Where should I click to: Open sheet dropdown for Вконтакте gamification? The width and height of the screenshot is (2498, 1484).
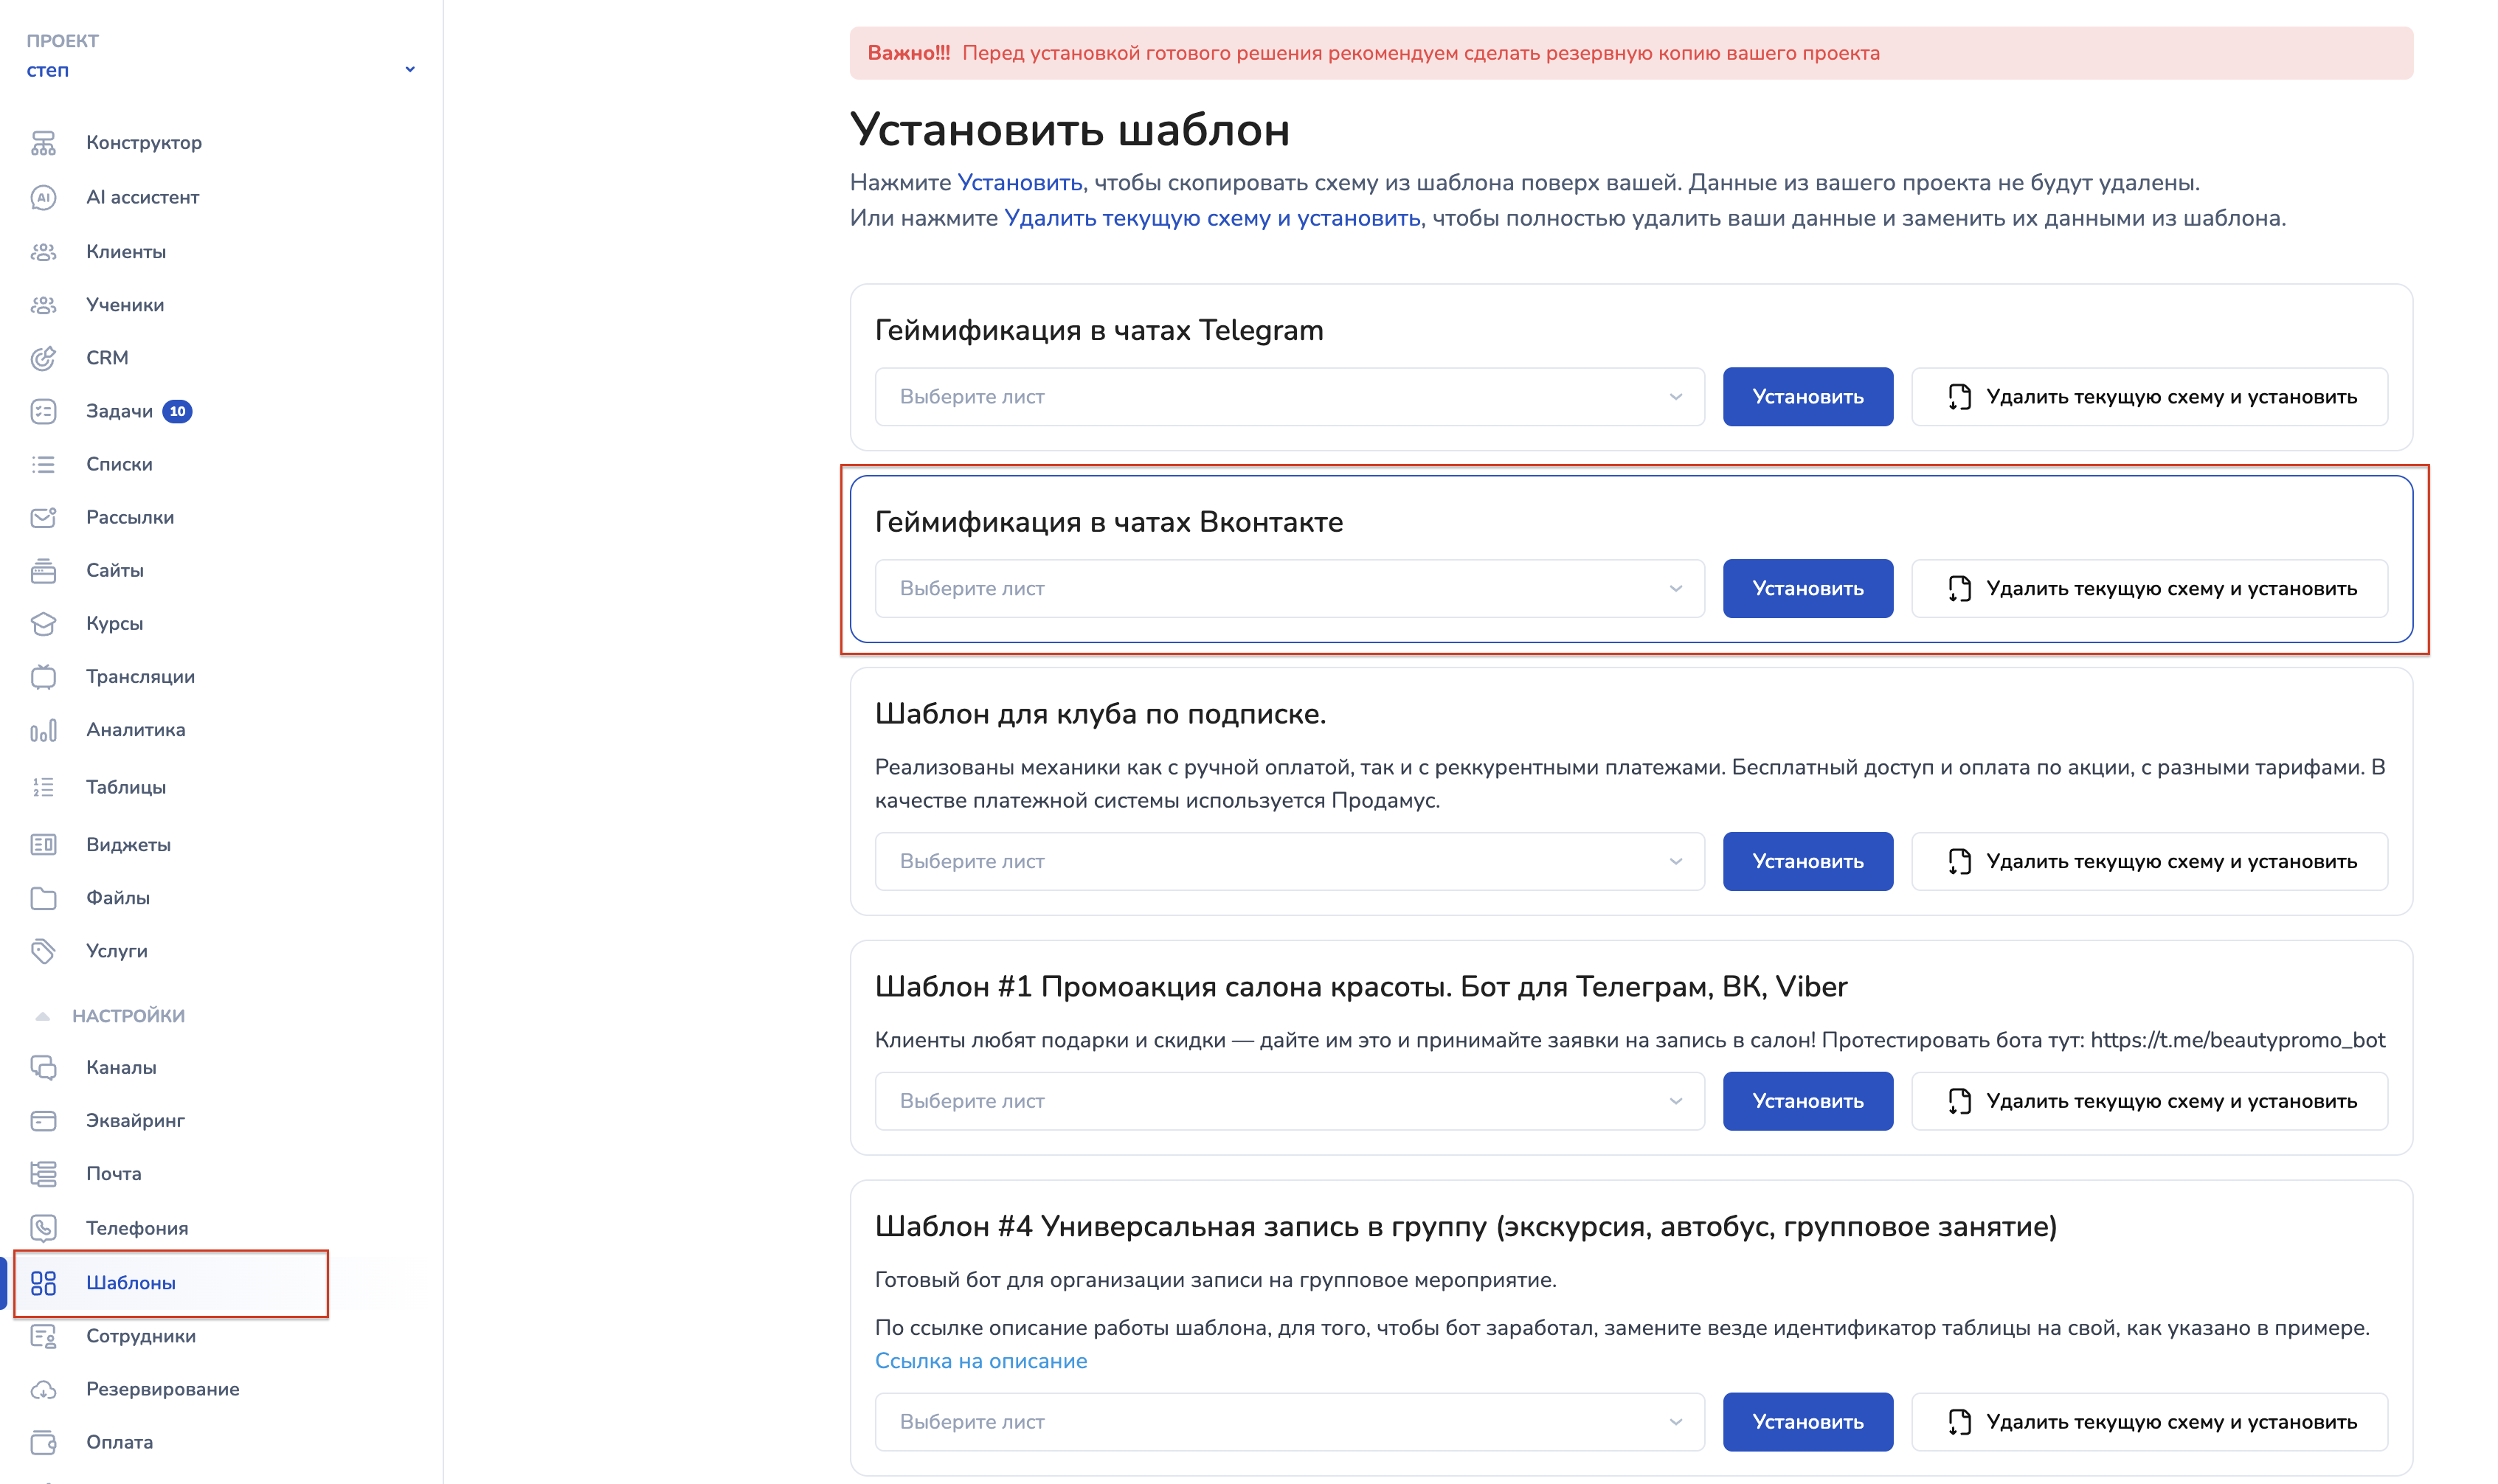point(1289,589)
